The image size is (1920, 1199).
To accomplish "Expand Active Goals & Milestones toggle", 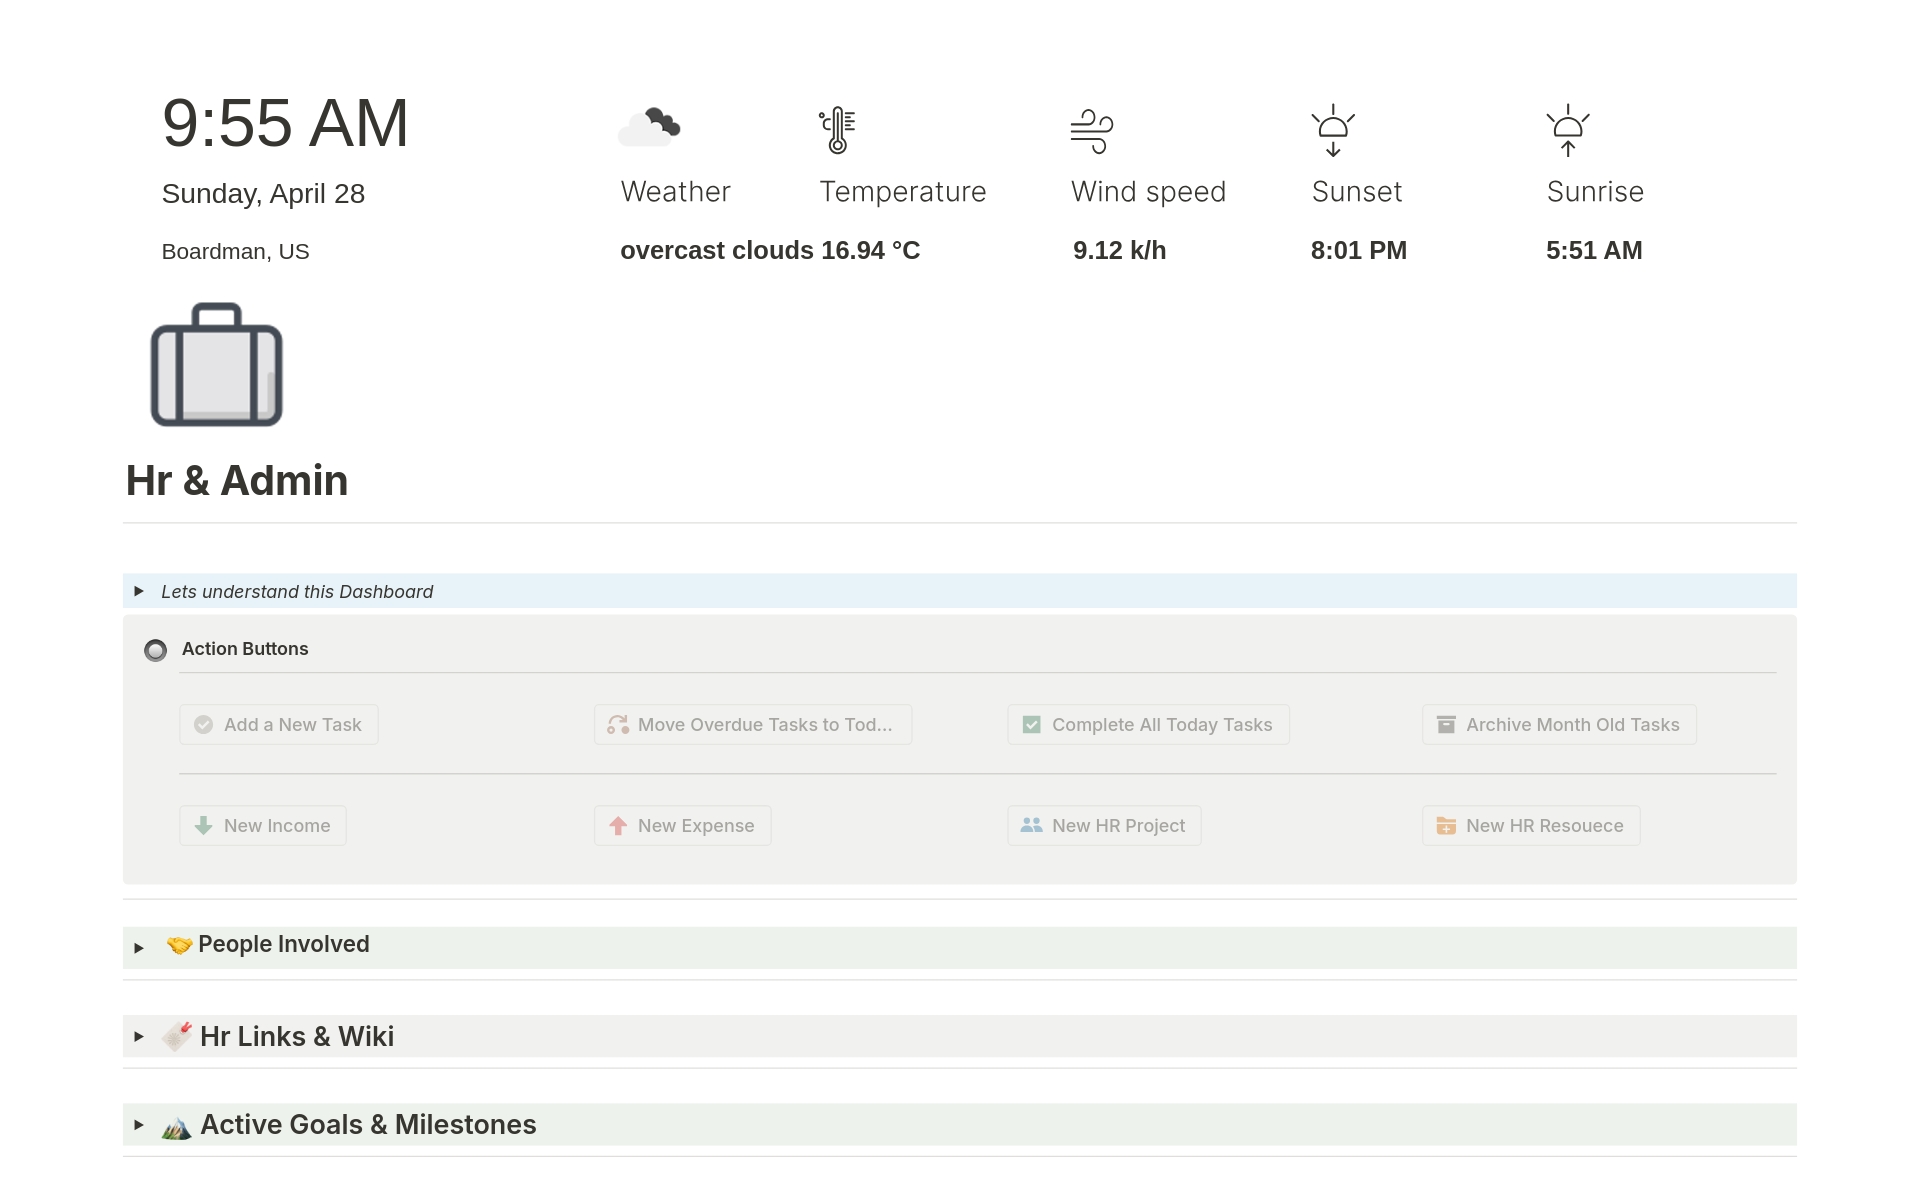I will coord(139,1125).
